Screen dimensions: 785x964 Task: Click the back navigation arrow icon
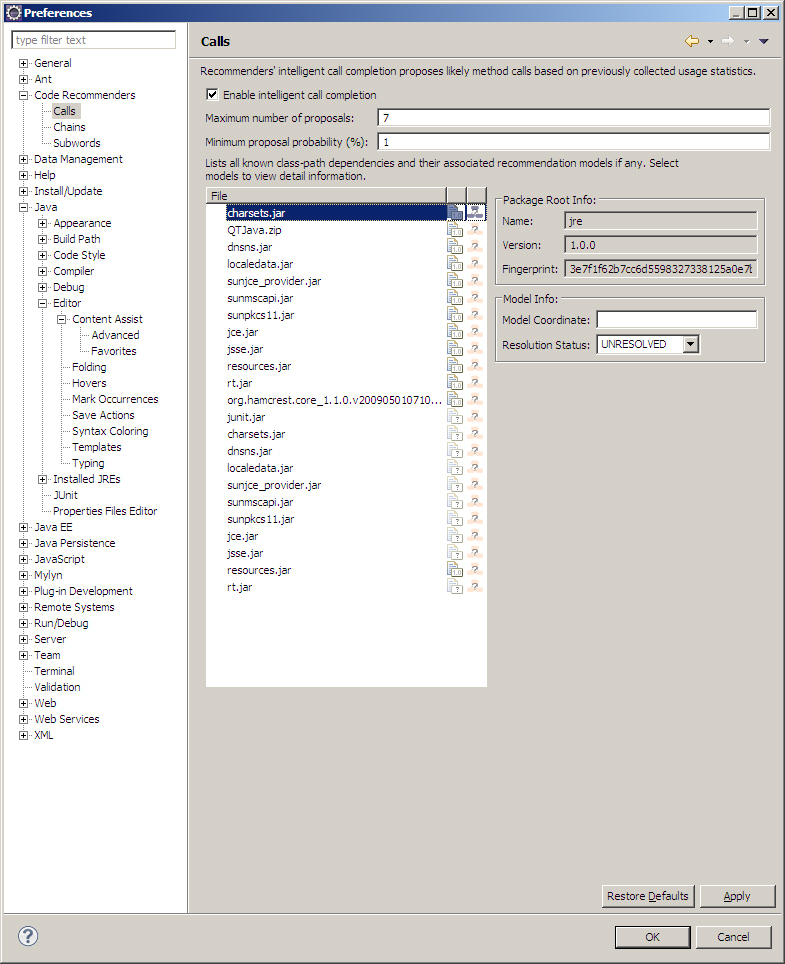(x=692, y=41)
